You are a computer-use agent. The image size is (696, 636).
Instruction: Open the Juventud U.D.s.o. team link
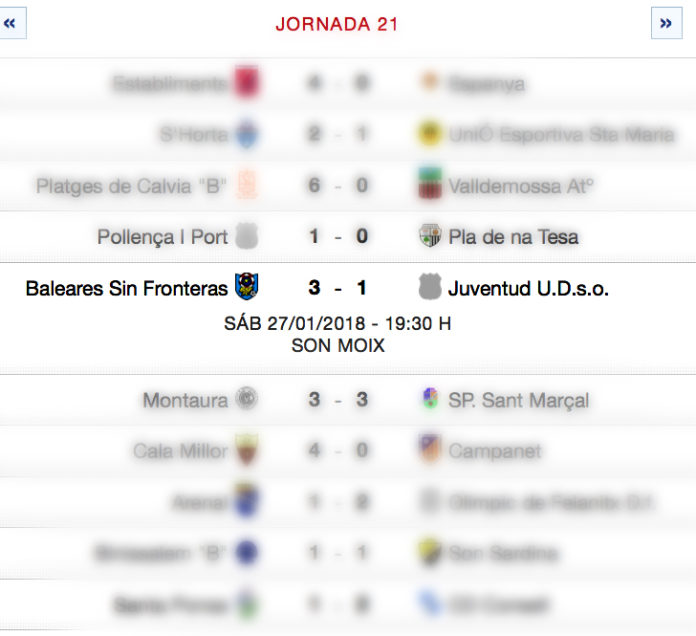coord(528,288)
